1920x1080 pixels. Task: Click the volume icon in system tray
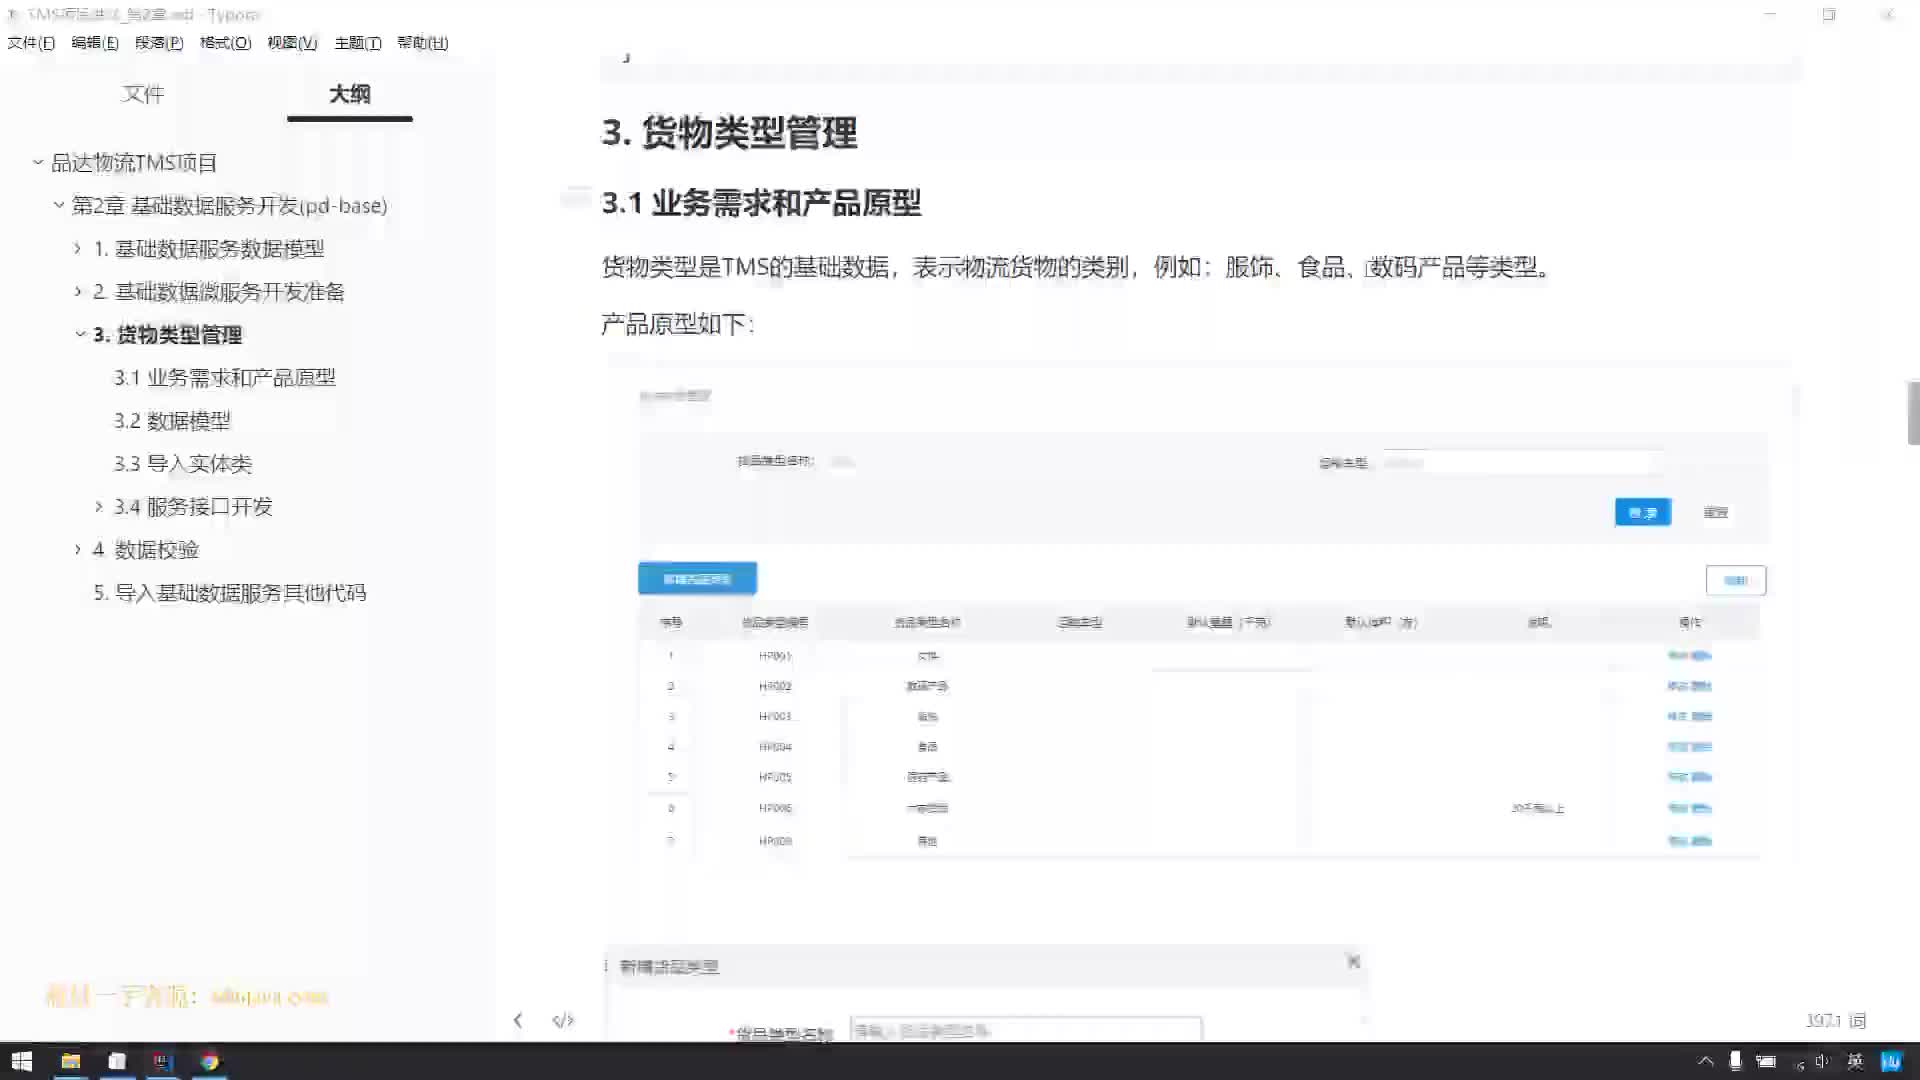click(1821, 1061)
